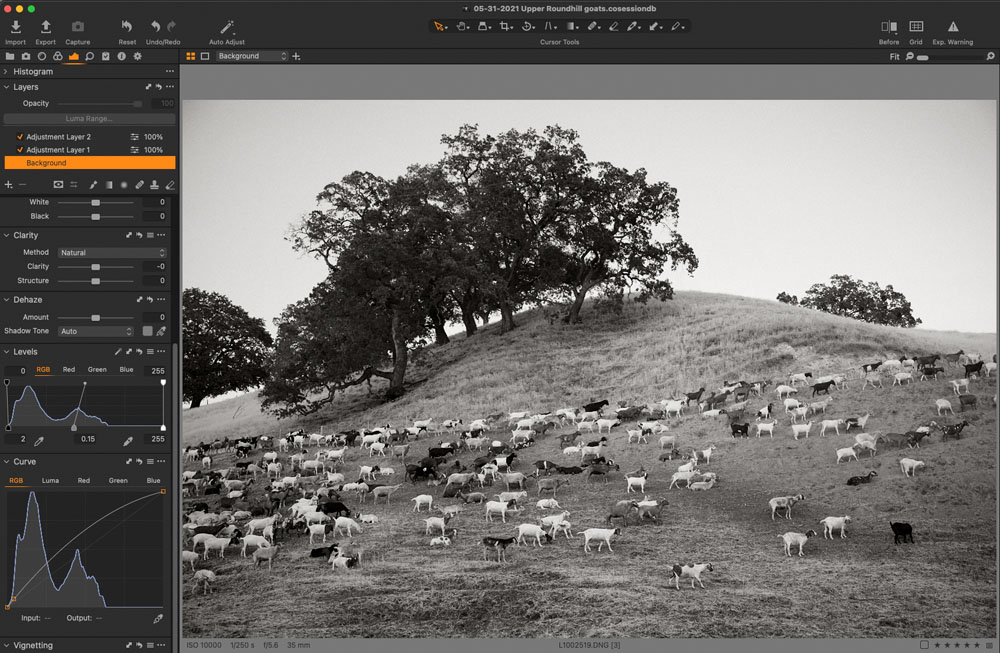Open the Shadow Tone Auto dropdown

[96, 331]
